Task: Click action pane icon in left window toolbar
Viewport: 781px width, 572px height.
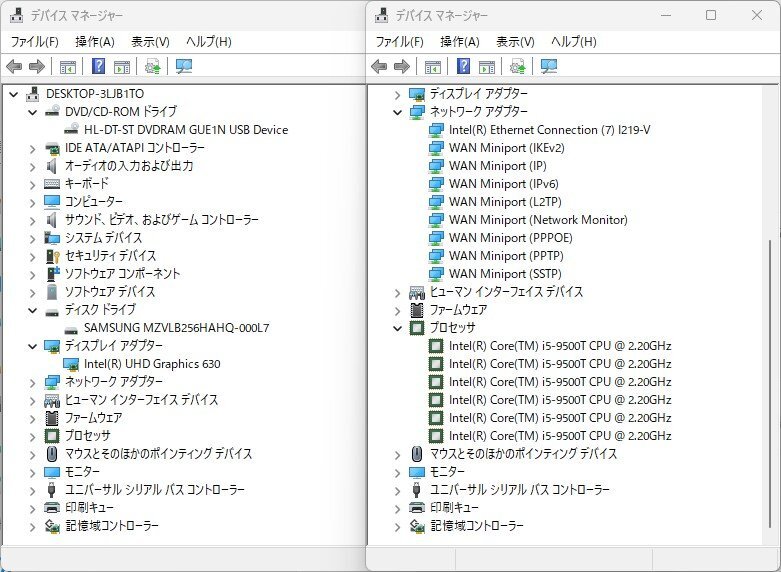Action: (x=122, y=66)
